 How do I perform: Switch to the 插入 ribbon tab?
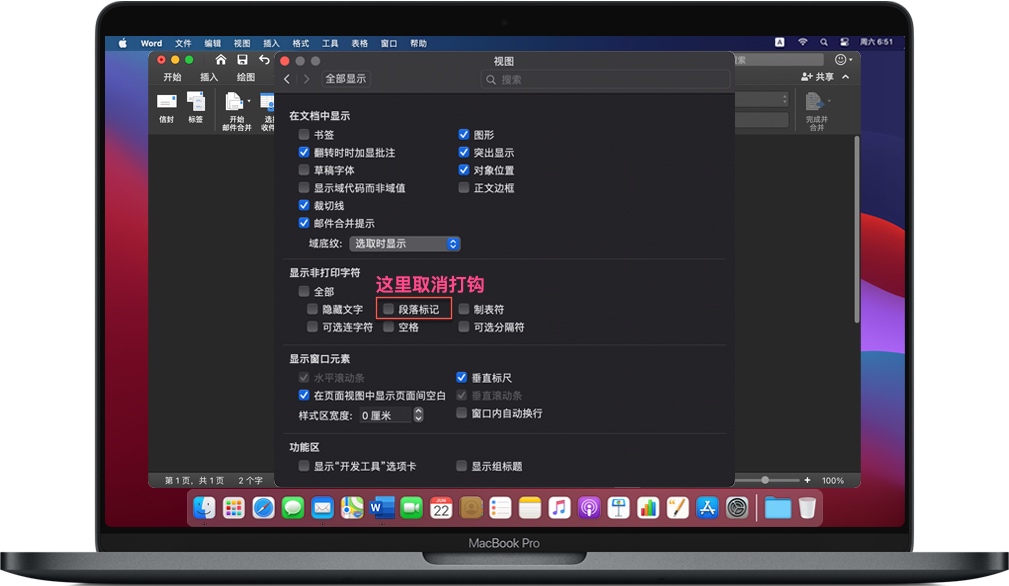[207, 76]
